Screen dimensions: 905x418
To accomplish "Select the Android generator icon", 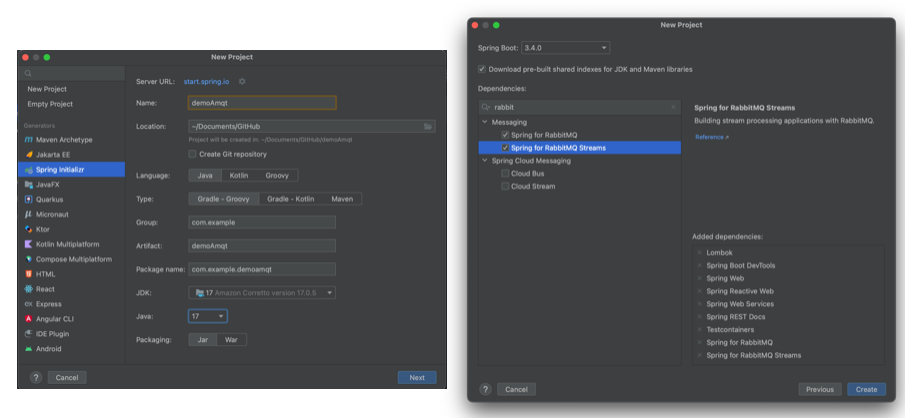I will point(29,349).
